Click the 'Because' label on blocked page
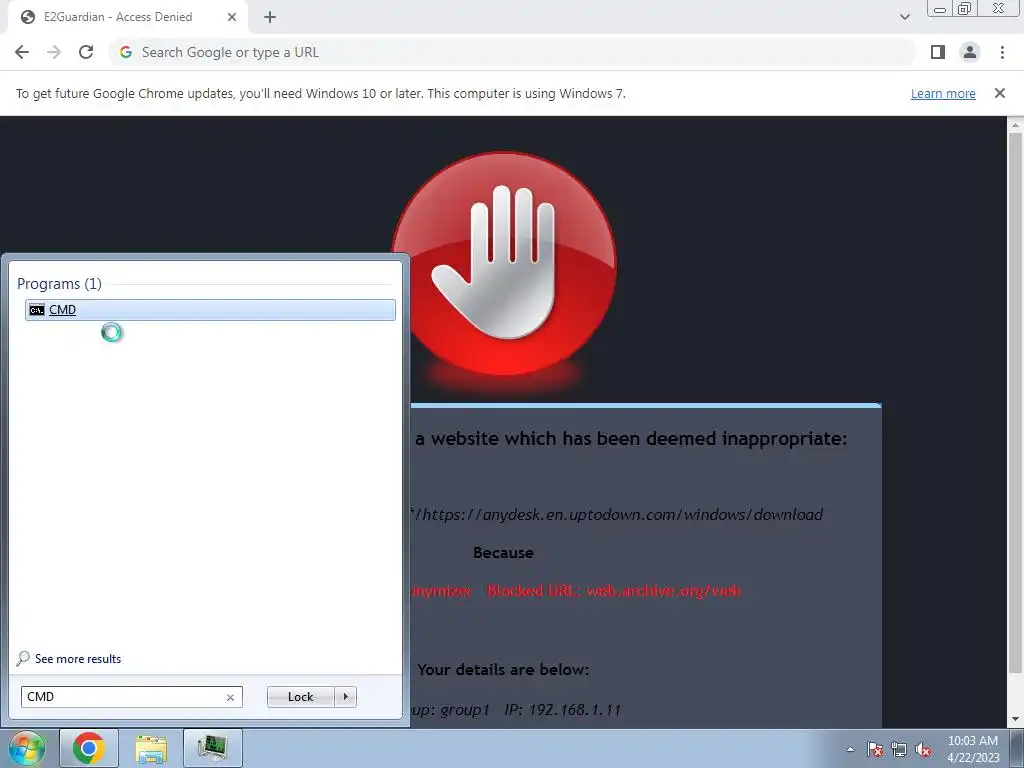This screenshot has width=1024, height=768. pyautogui.click(x=503, y=552)
